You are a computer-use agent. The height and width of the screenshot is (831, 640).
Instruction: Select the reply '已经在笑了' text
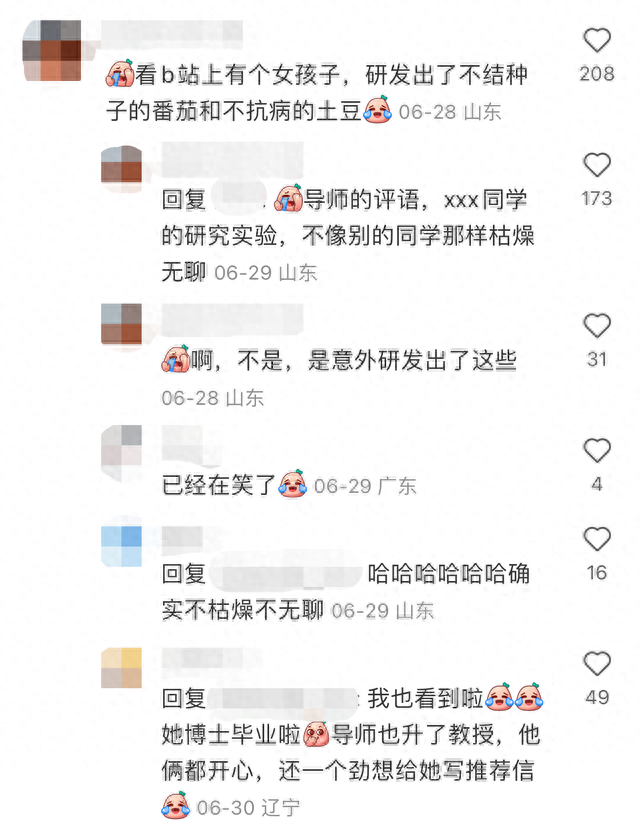[x=219, y=485]
